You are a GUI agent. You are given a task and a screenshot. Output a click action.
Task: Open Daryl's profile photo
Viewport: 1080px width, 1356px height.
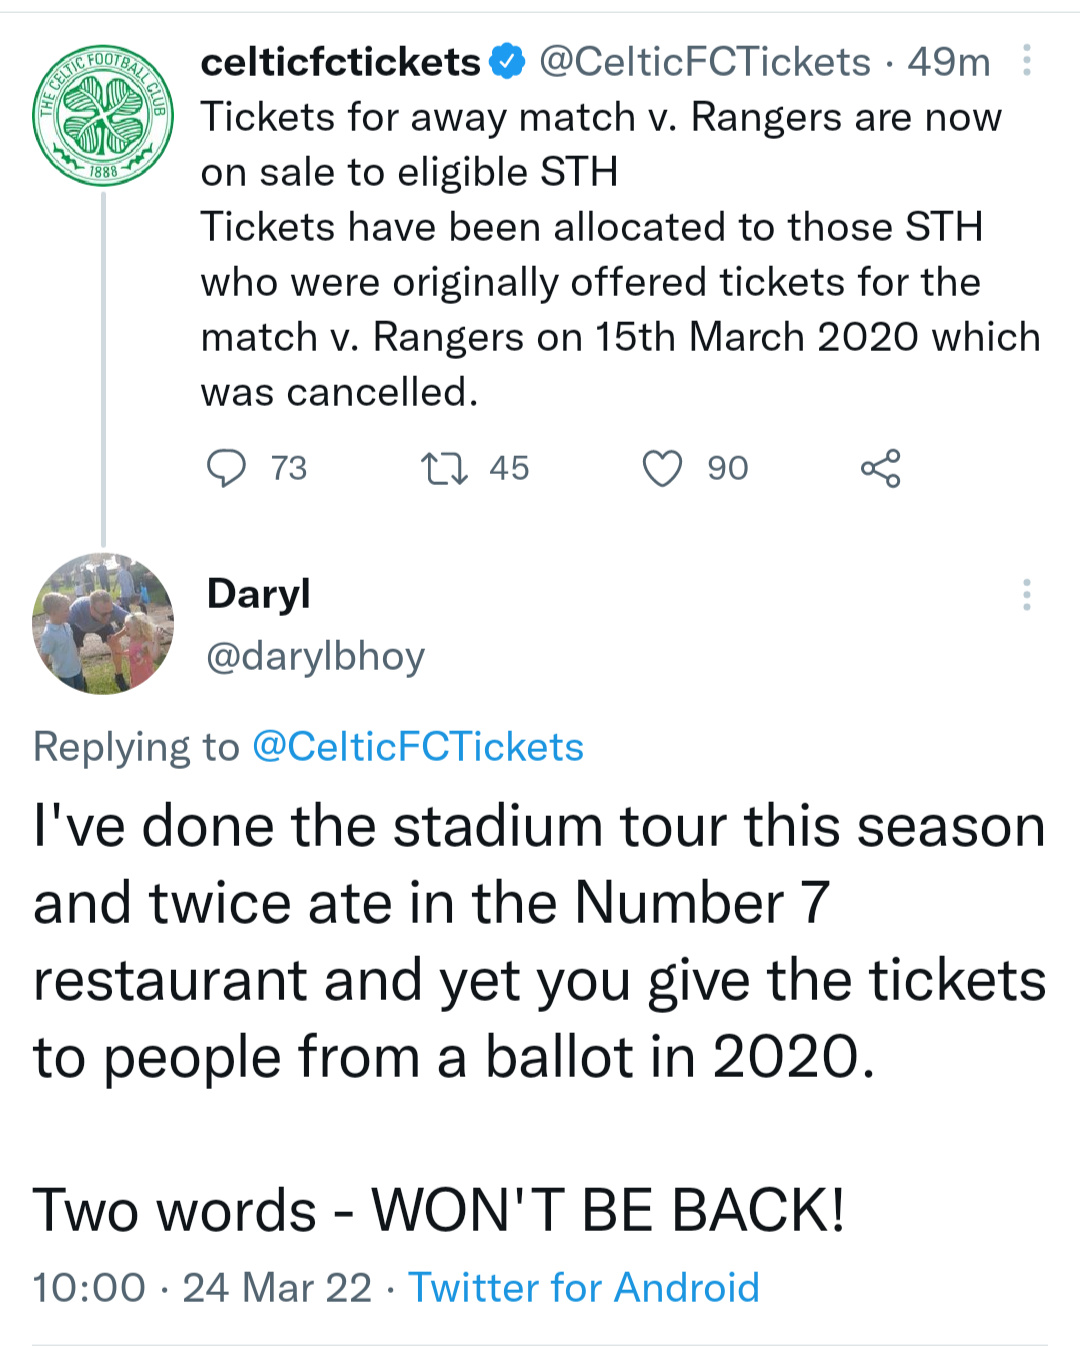103,624
